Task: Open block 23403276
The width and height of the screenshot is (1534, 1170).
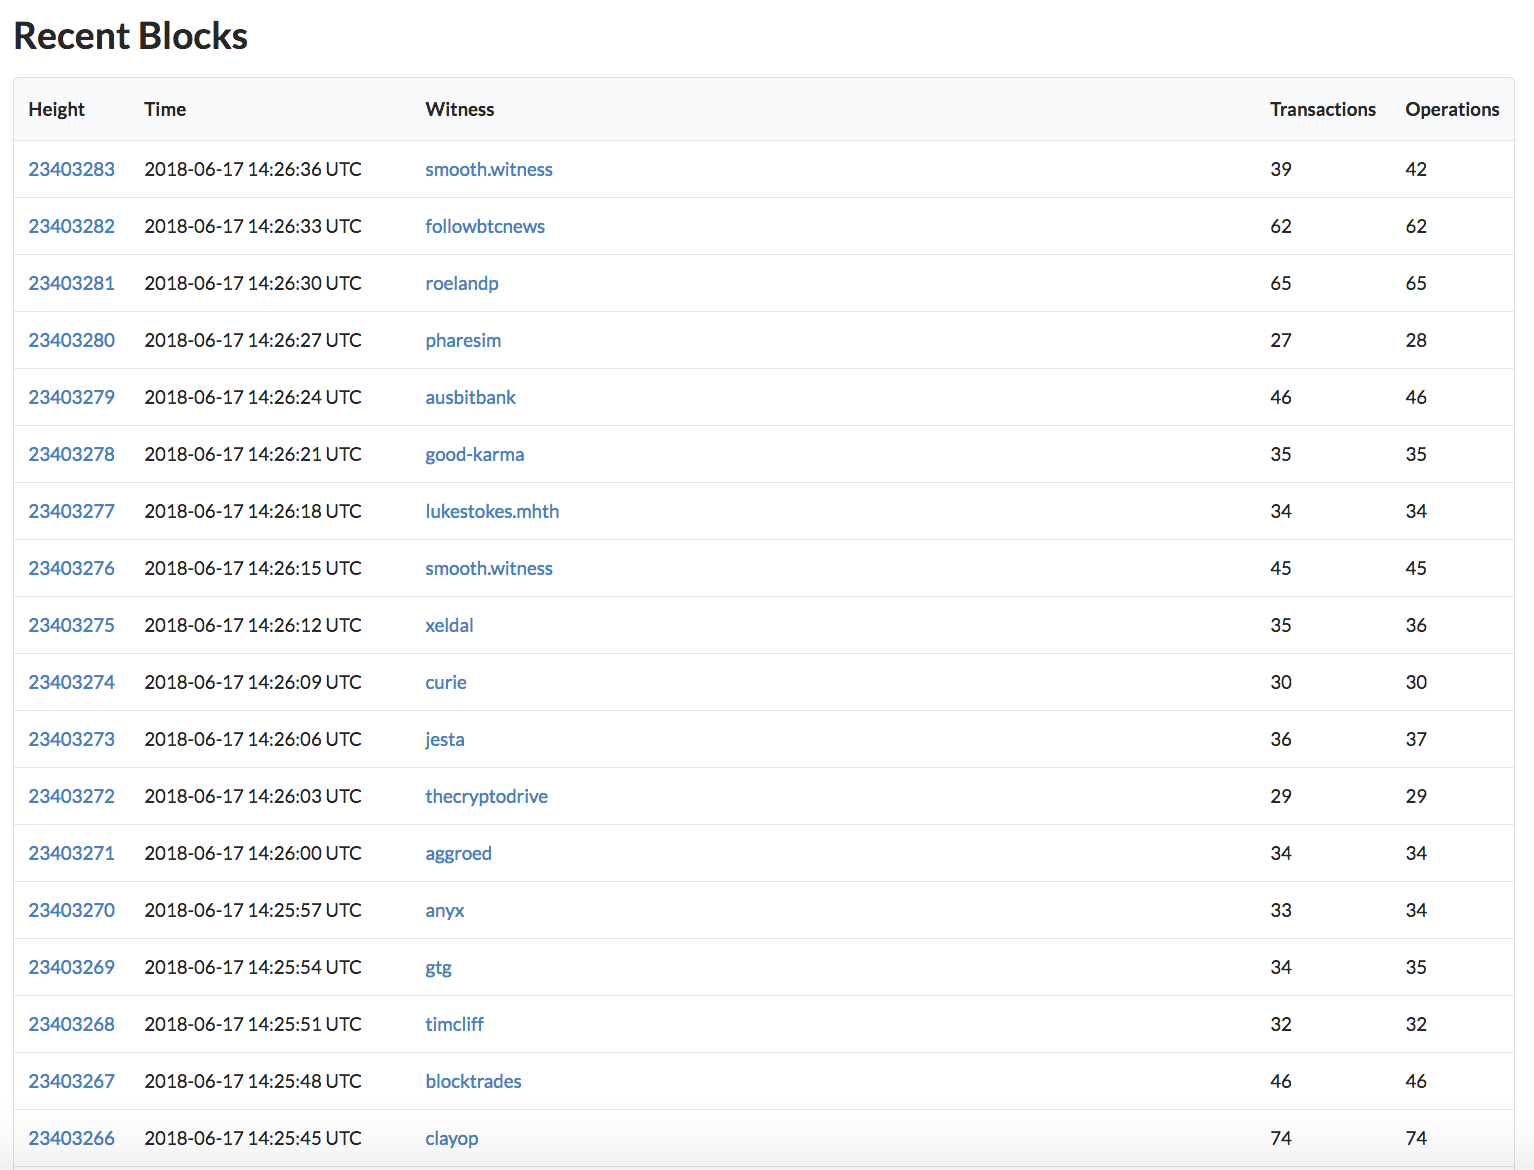Action: 72,568
